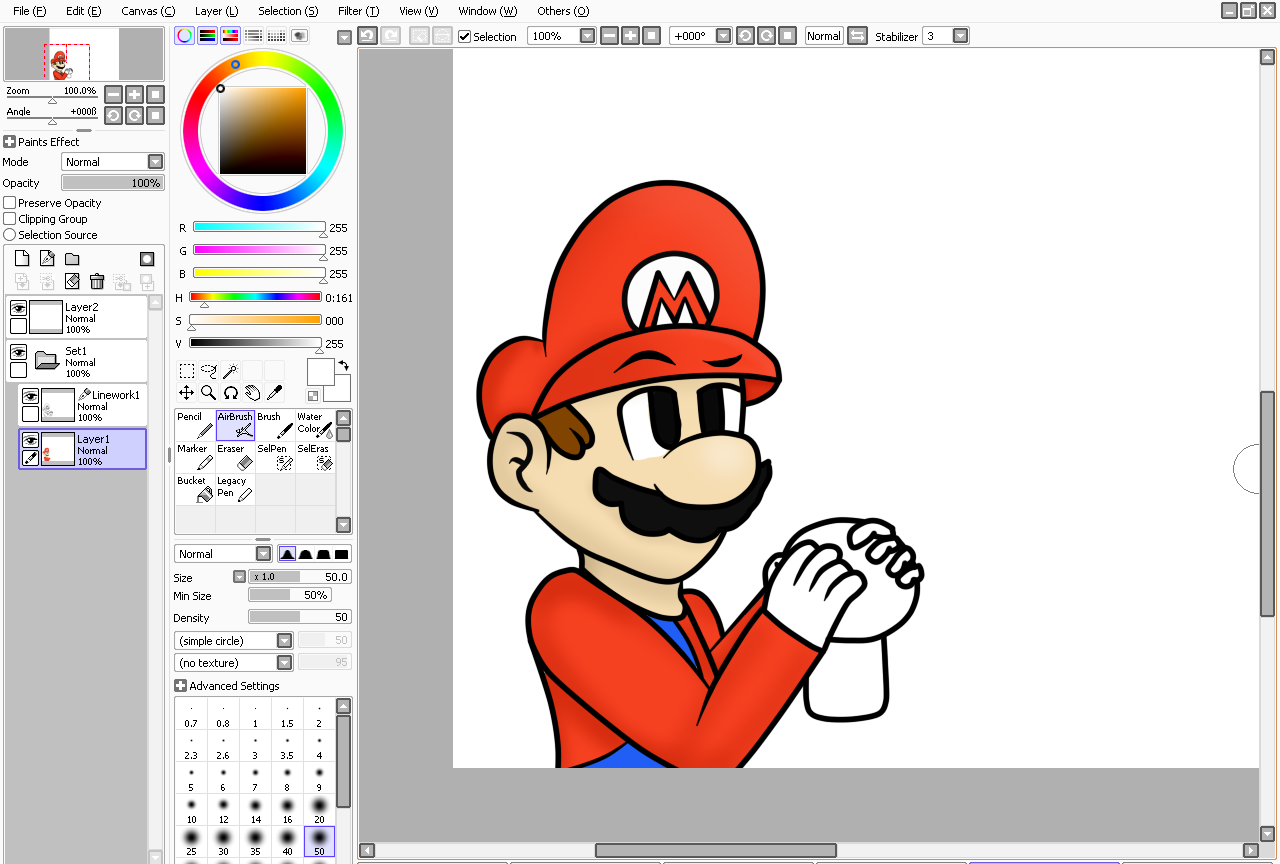Enable Preserve Opacity checkbox
Image resolution: width=1280 pixels, height=864 pixels.
(10, 203)
